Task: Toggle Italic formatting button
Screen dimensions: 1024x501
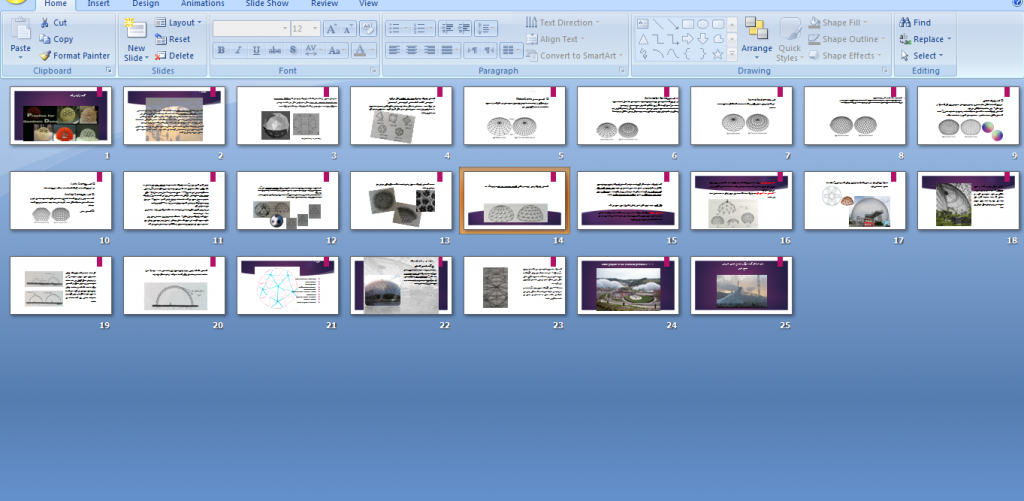Action: click(238, 50)
